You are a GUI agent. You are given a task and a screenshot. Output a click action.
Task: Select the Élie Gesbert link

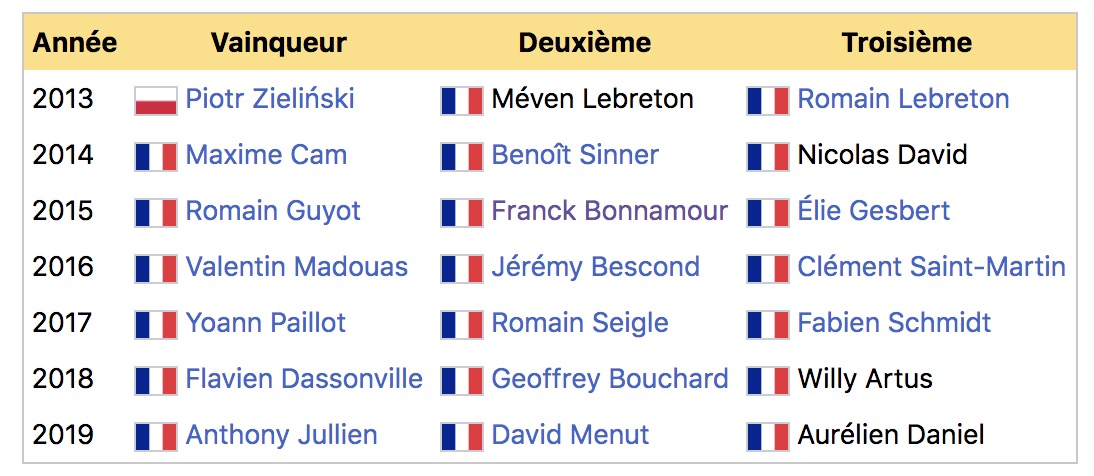pos(874,211)
